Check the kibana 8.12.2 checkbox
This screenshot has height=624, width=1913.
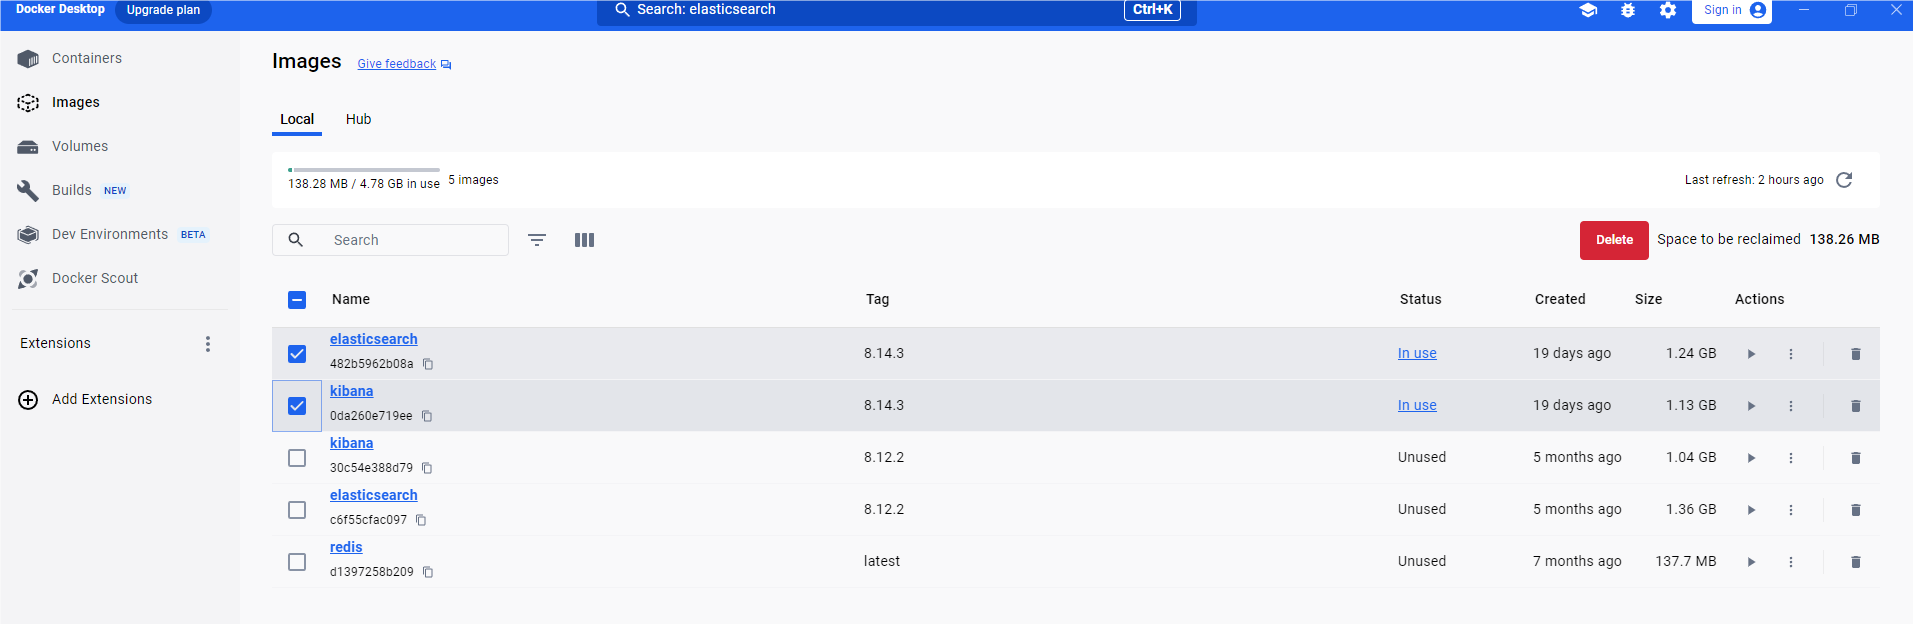(297, 458)
